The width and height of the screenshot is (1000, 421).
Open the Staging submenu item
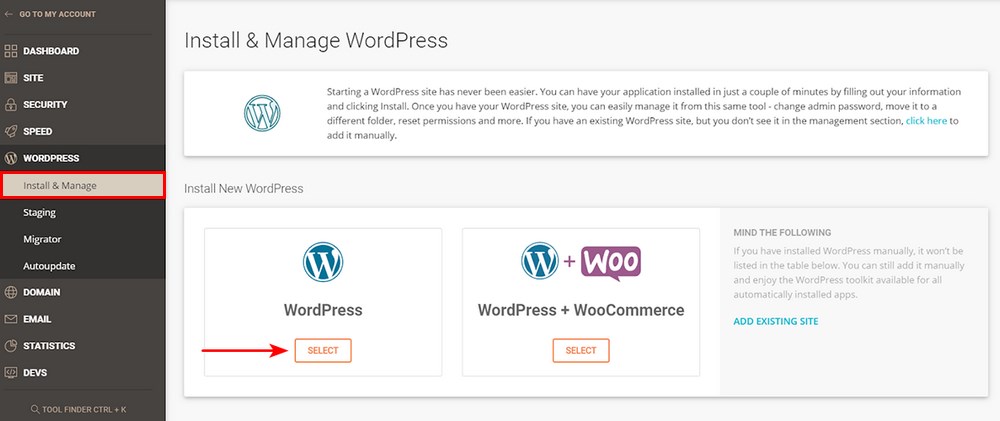[x=40, y=212]
